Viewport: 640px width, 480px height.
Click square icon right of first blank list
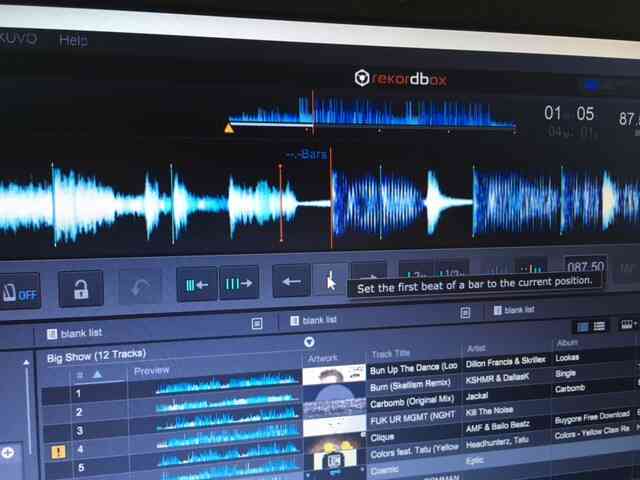(257, 324)
